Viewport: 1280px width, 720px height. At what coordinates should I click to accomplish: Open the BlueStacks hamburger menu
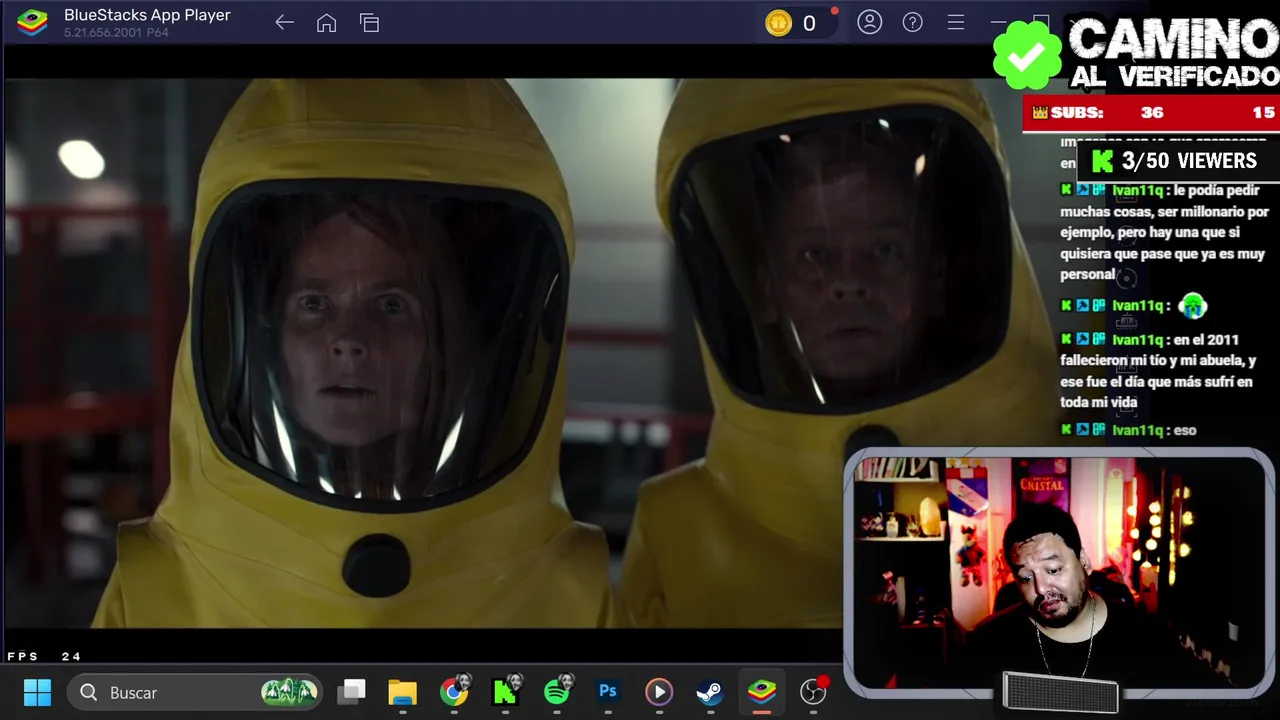[955, 22]
